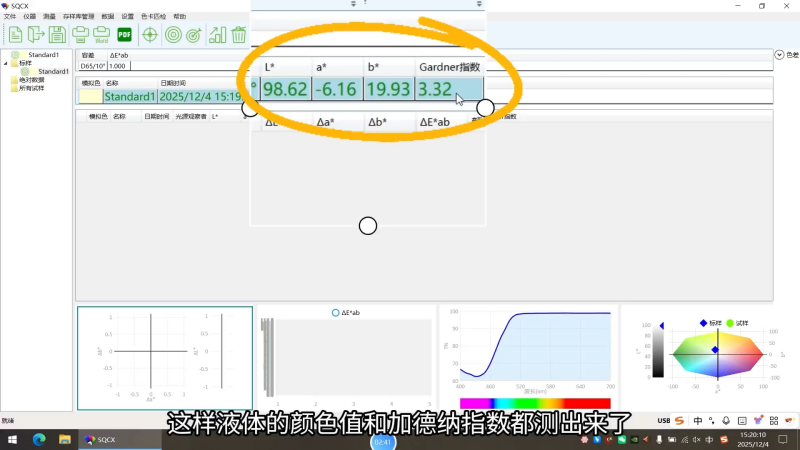Click the pale yellow simulated color swatch
This screenshot has width=800, height=450.
(x=90, y=96)
